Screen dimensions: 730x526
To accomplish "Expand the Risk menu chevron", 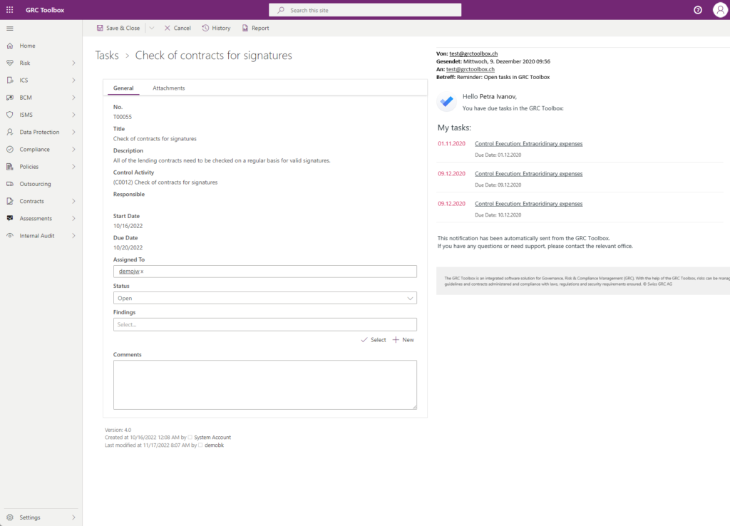I will 74,63.
